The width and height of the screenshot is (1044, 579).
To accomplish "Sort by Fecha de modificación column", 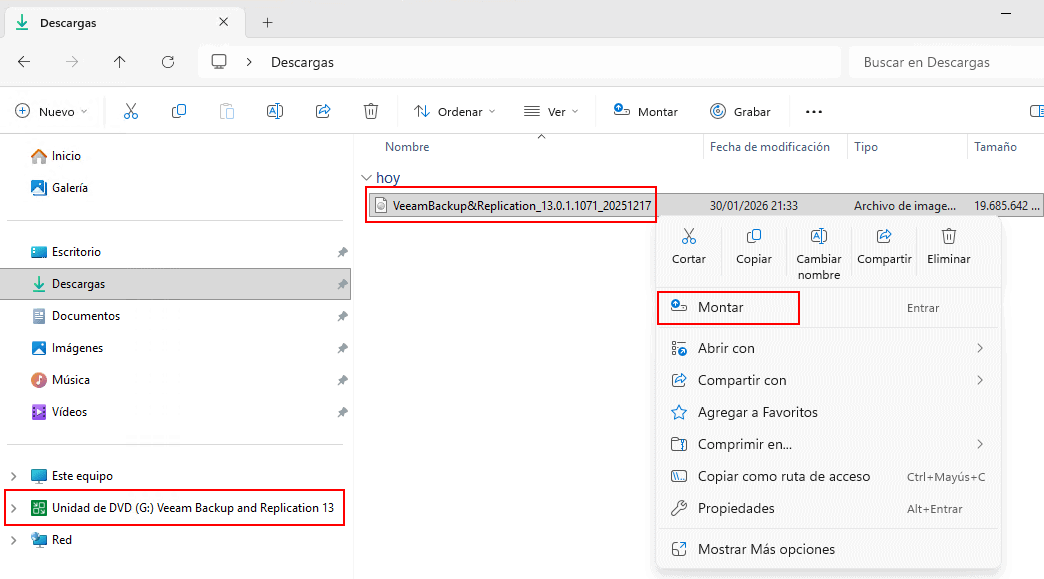I will (770, 146).
